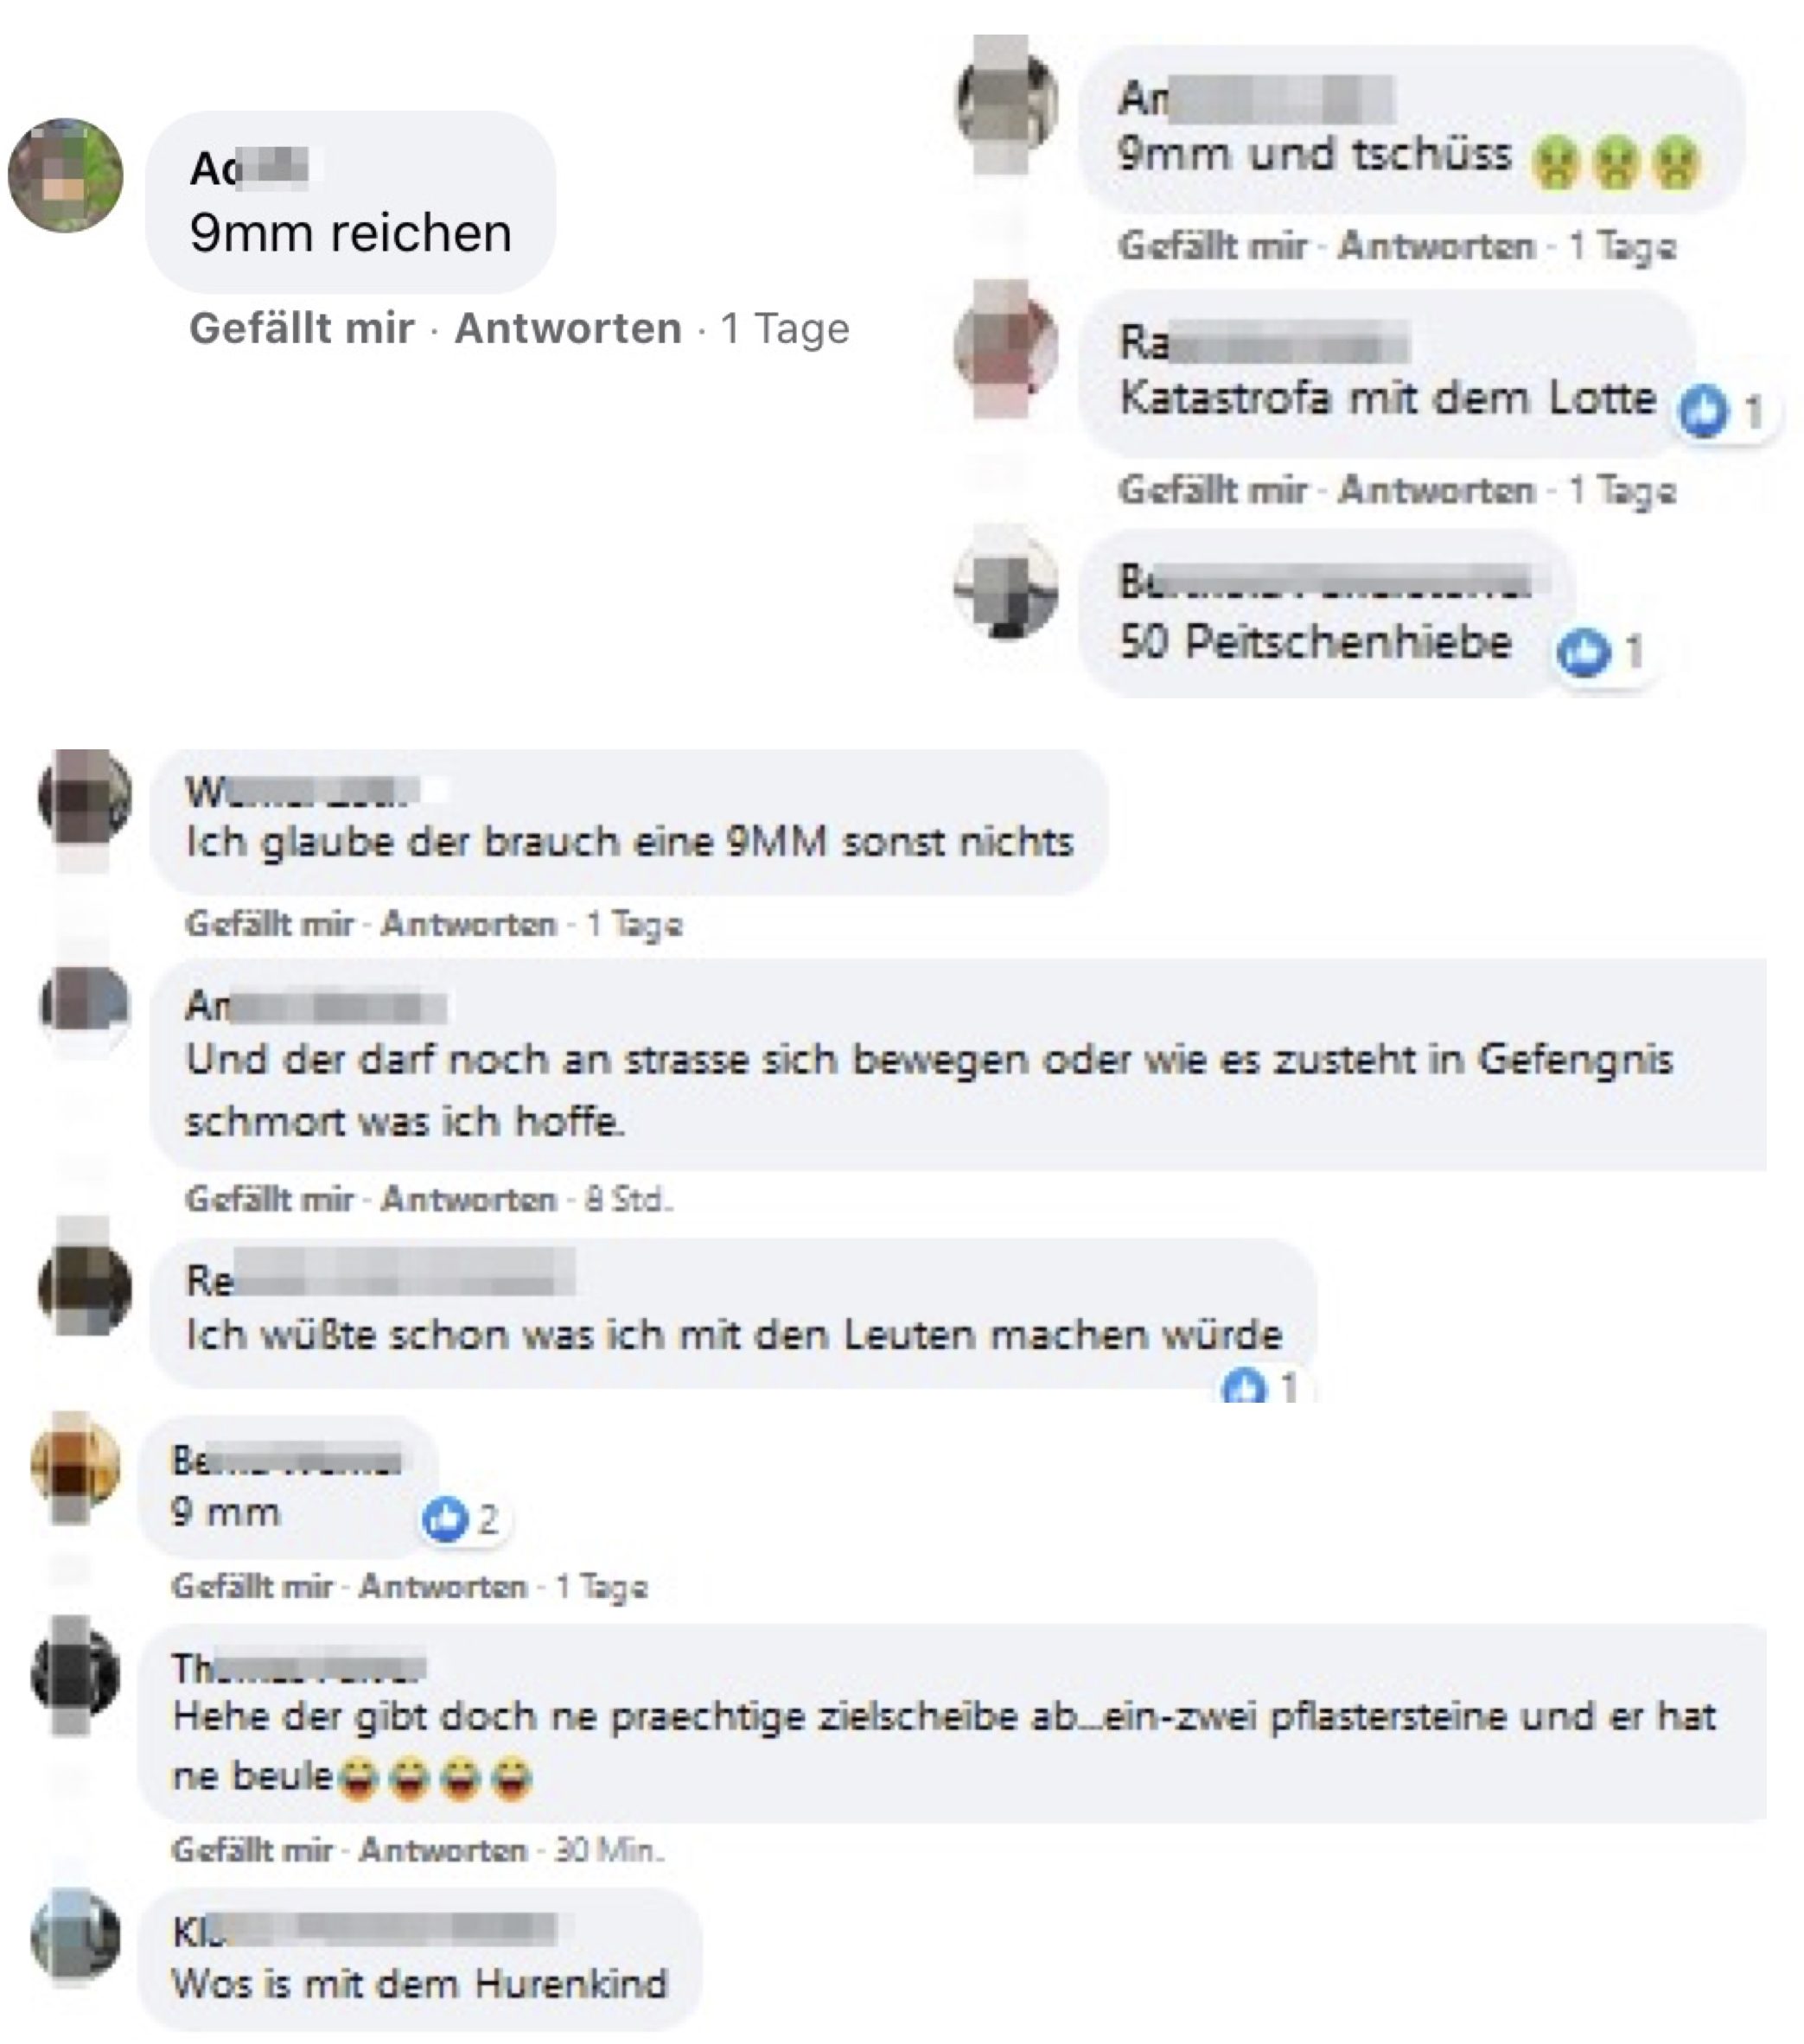
Task: Click 'Antworten' under the 'Gefengnis schmort' comment
Action: [x=469, y=1198]
